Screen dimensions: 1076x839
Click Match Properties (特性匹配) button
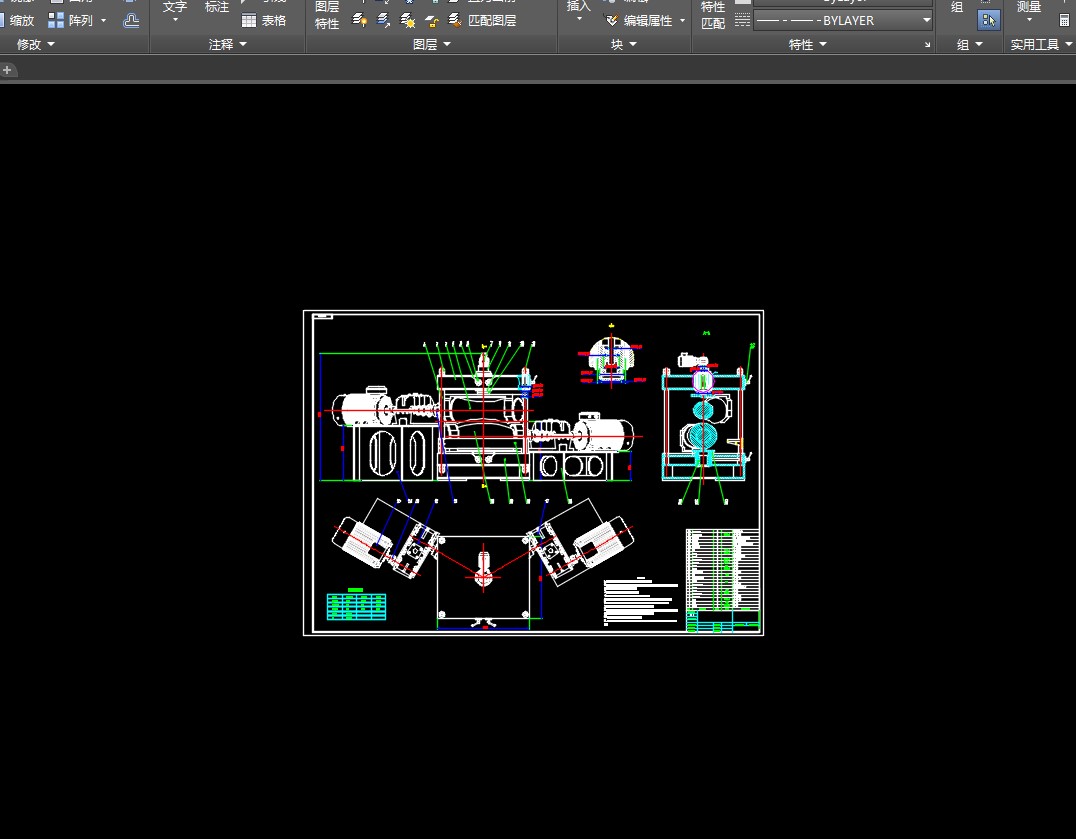[x=713, y=15]
